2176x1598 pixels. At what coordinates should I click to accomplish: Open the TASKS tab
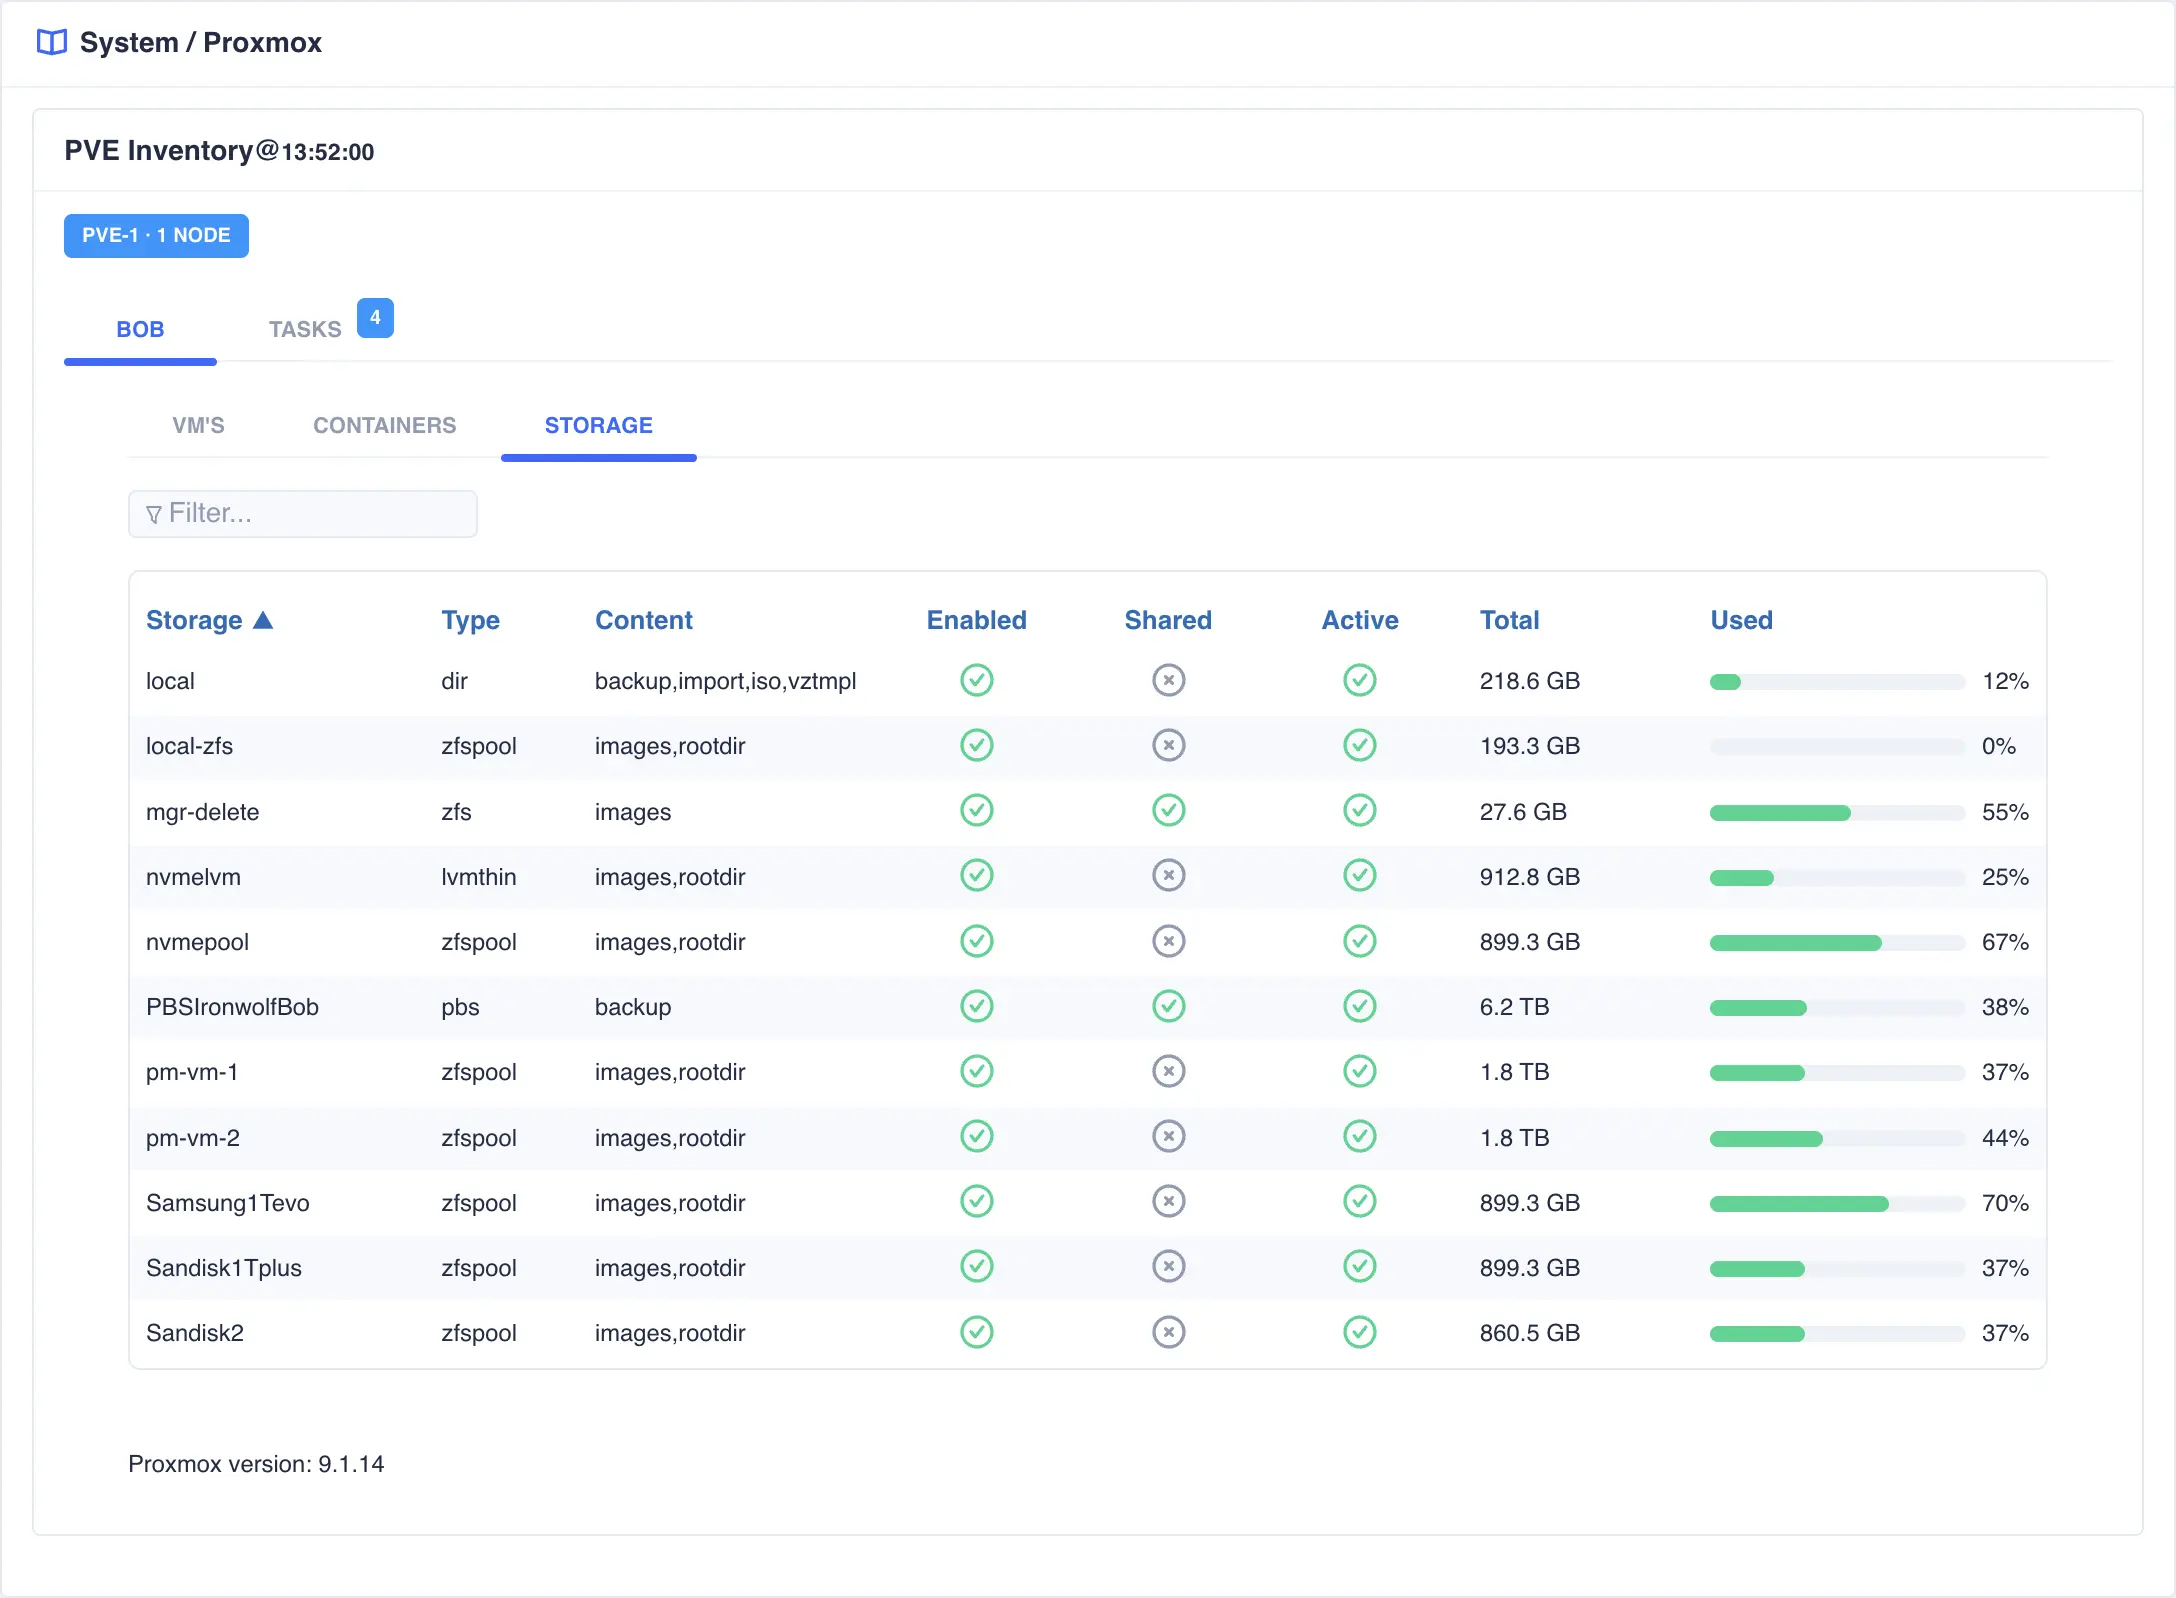click(305, 329)
